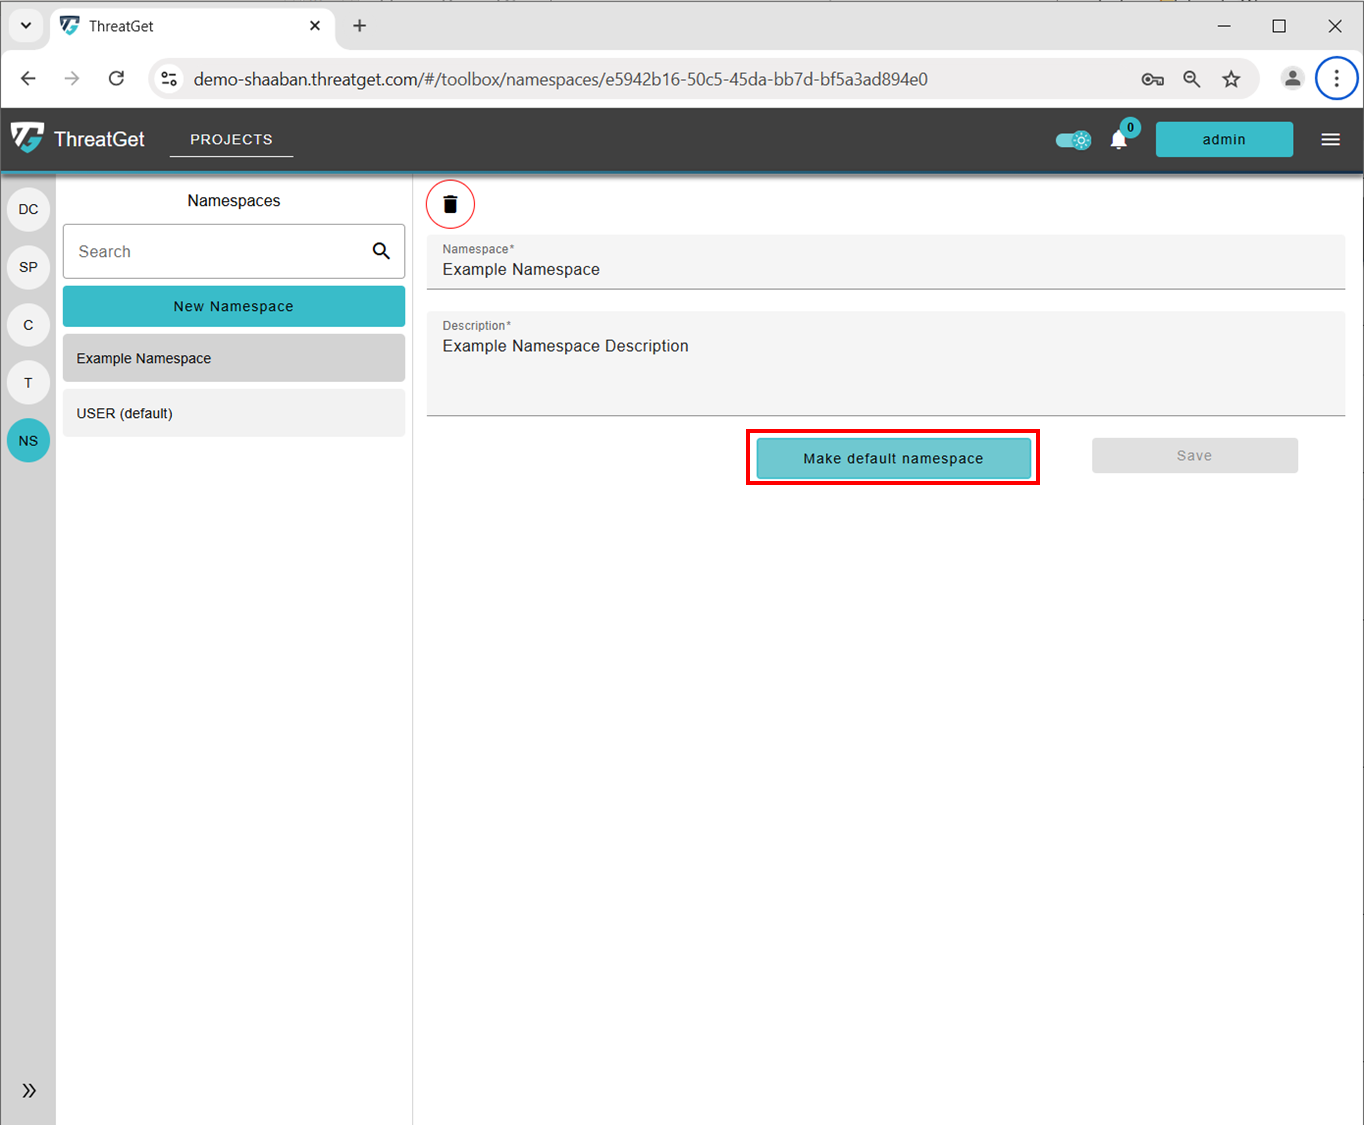The image size is (1364, 1125).
Task: Bookmark the page with the star icon
Action: (x=1231, y=78)
